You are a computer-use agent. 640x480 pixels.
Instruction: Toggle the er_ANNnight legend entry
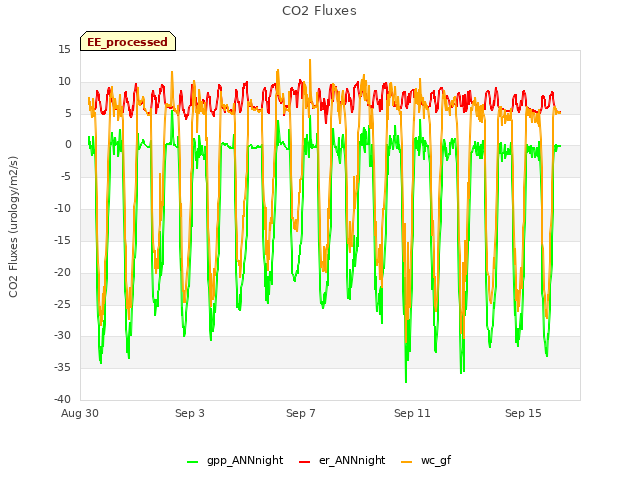tap(342, 460)
